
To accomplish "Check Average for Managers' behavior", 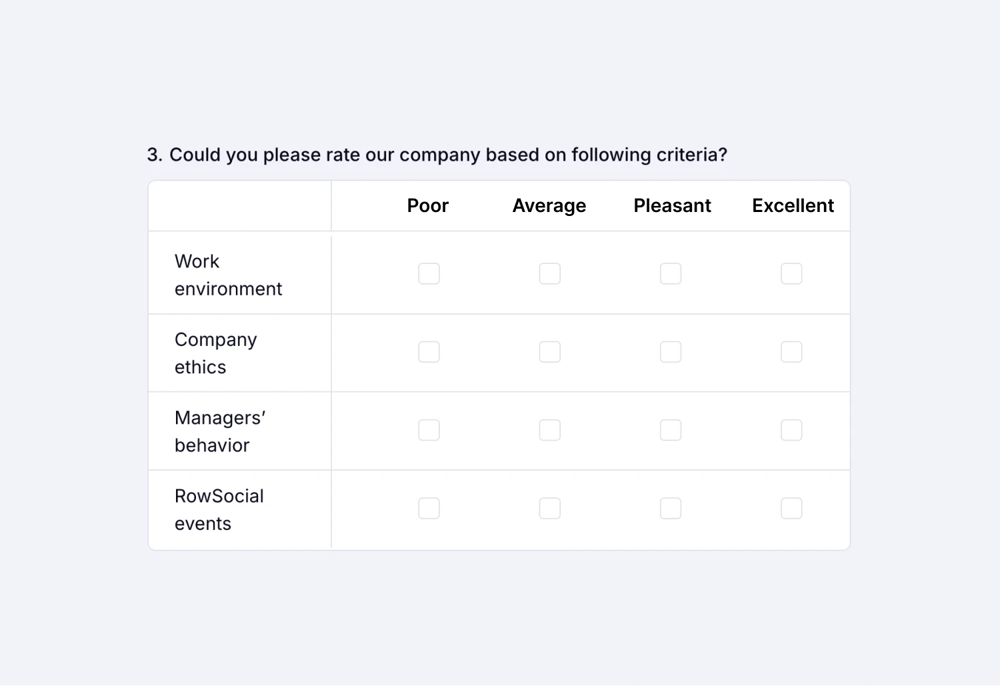I will point(550,430).
